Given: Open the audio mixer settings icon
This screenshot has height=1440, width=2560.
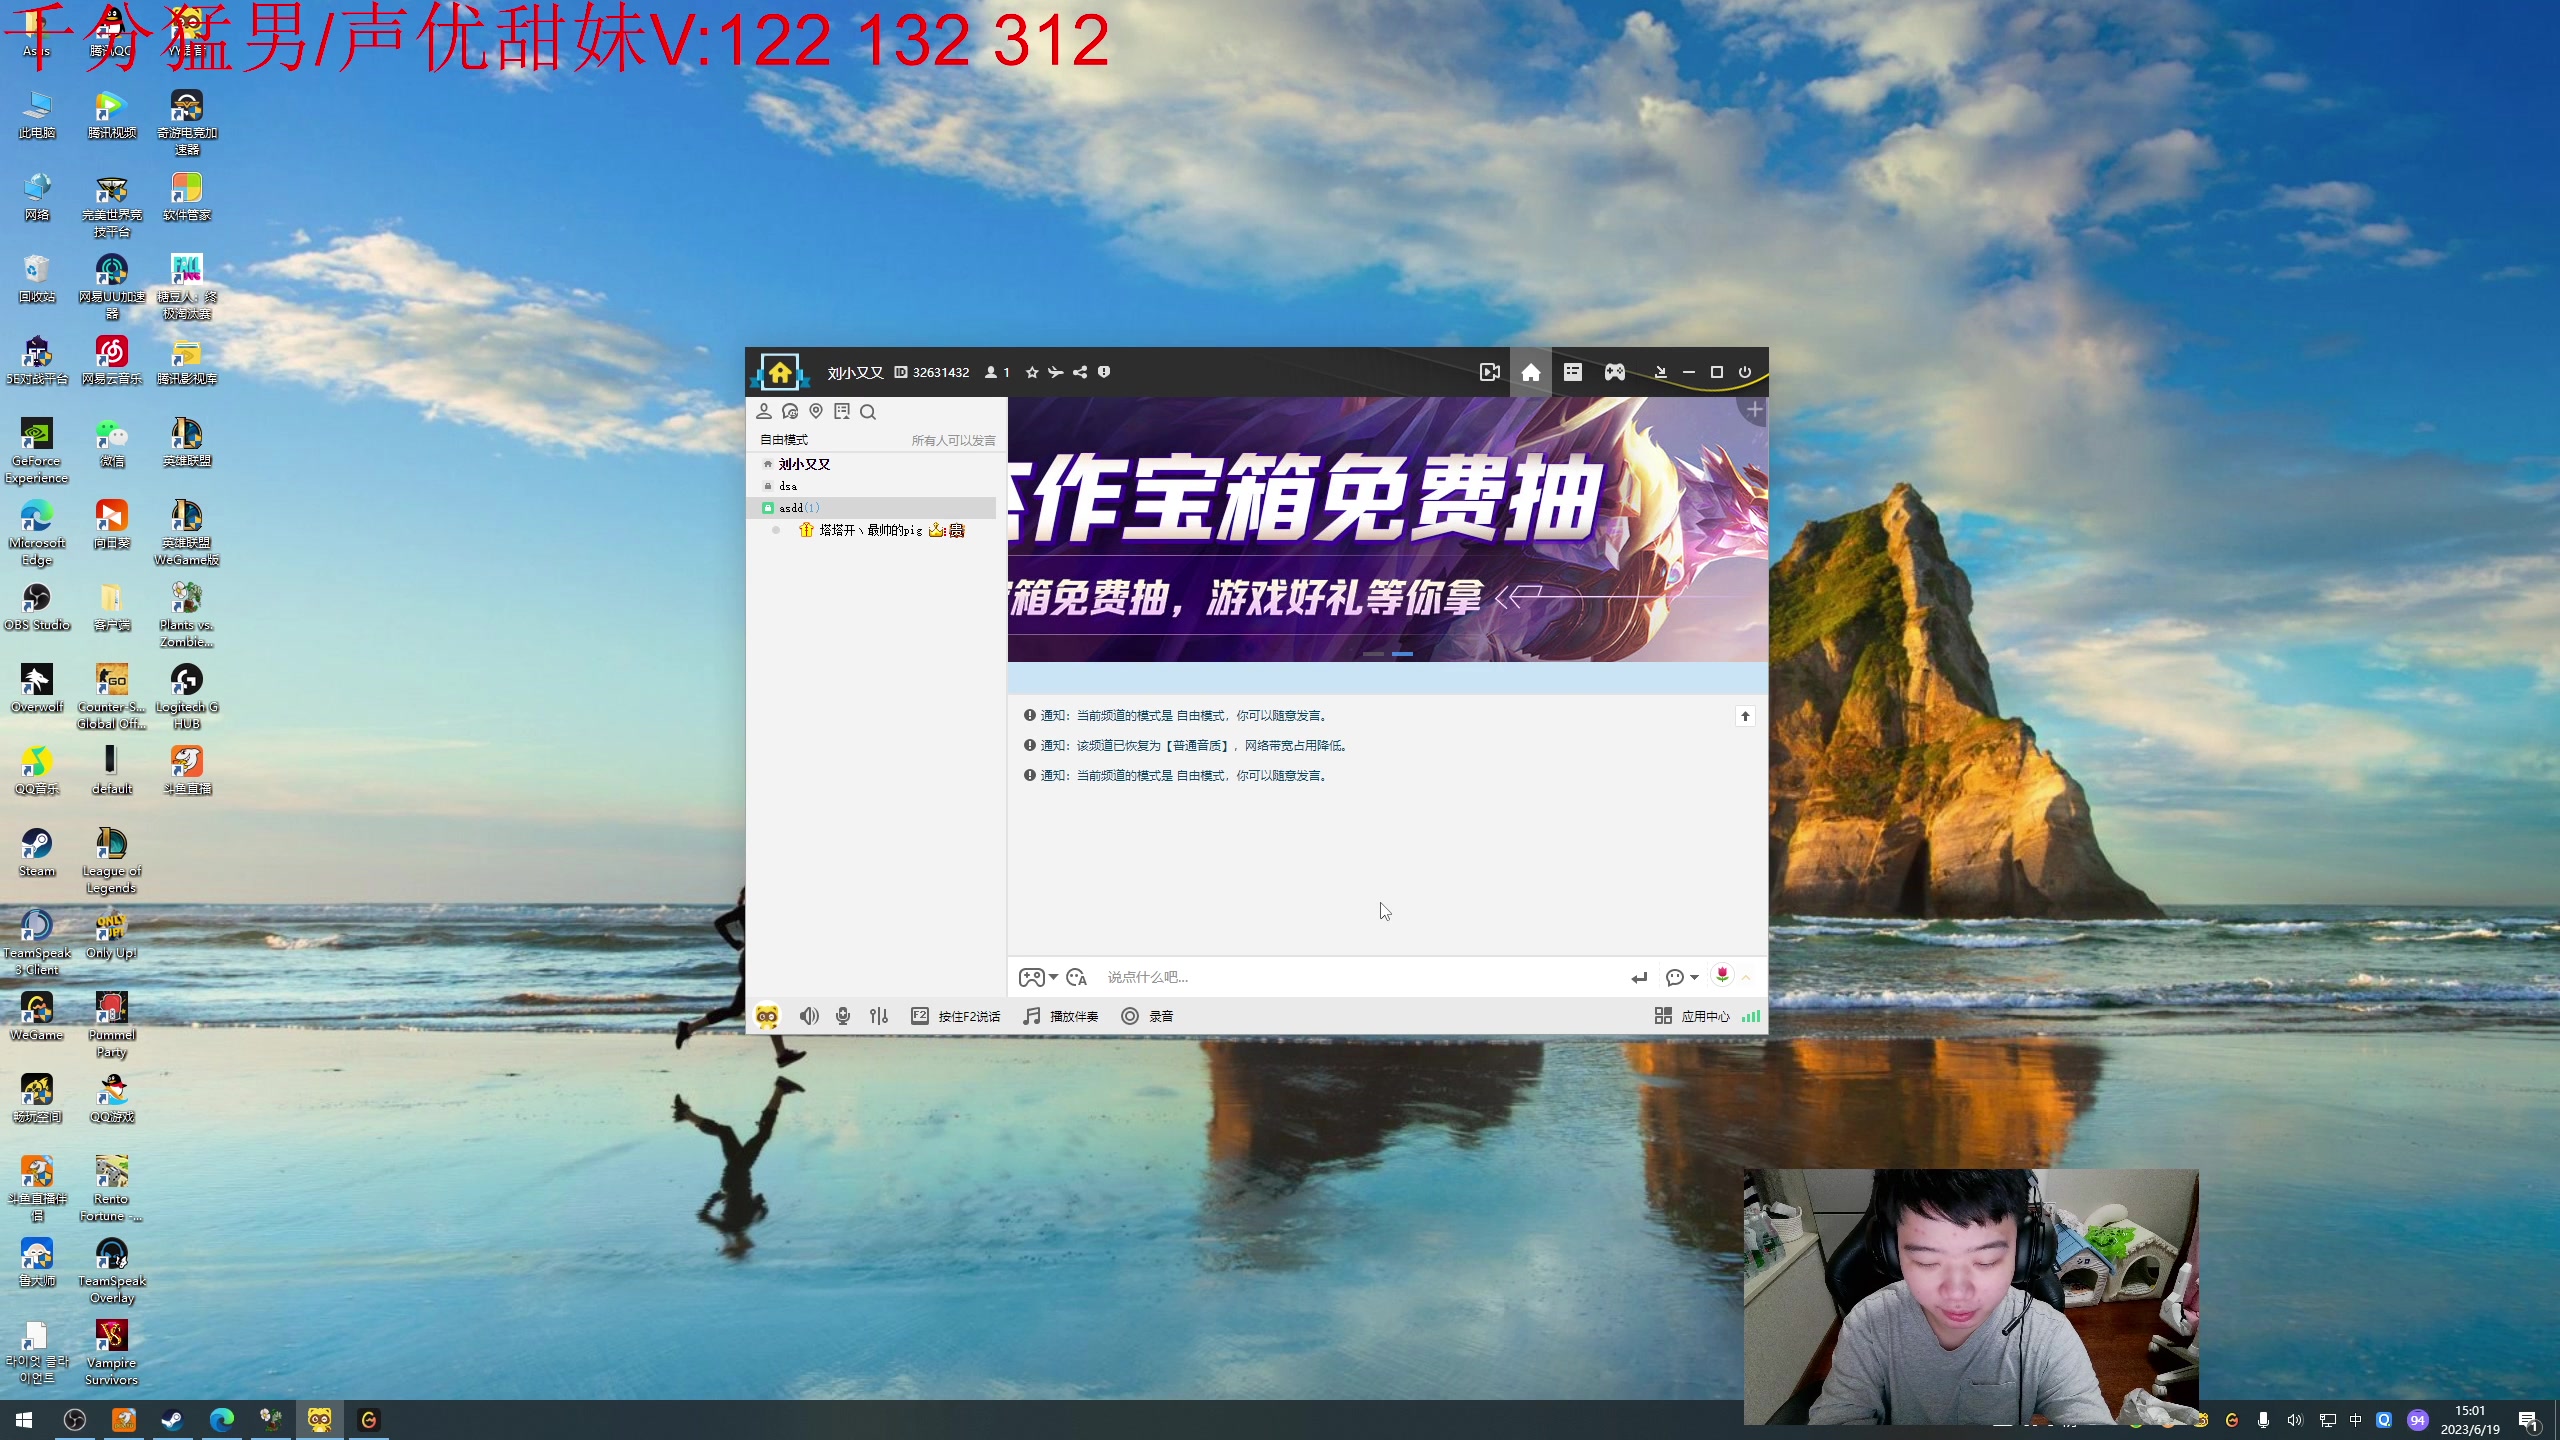Looking at the screenshot, I should click(878, 1016).
